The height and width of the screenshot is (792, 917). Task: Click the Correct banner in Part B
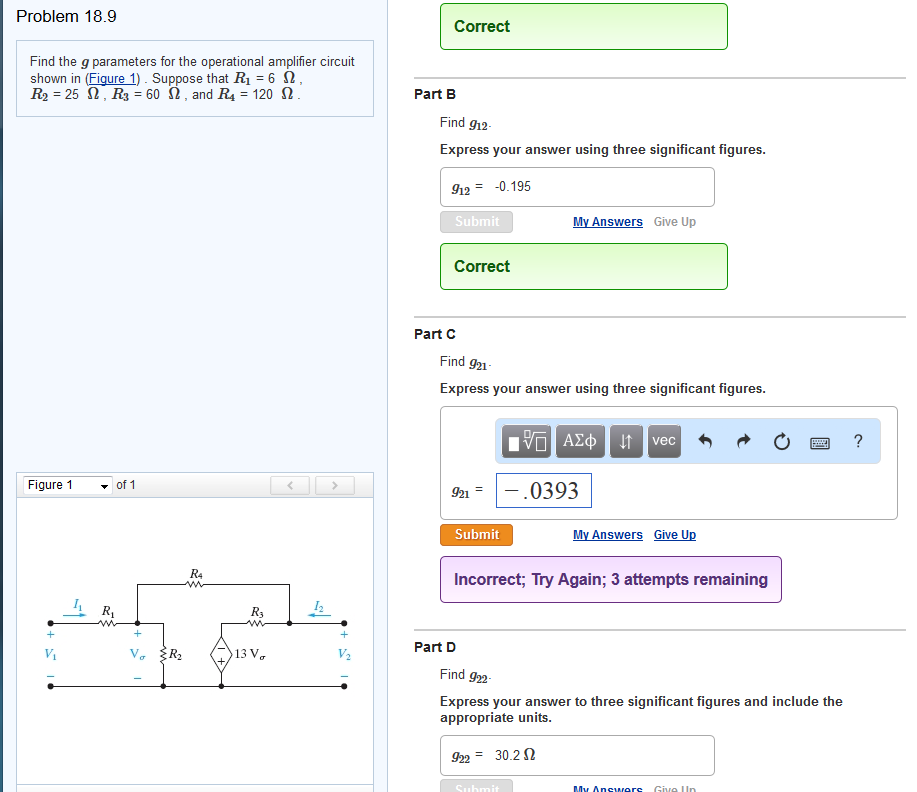[x=583, y=266]
